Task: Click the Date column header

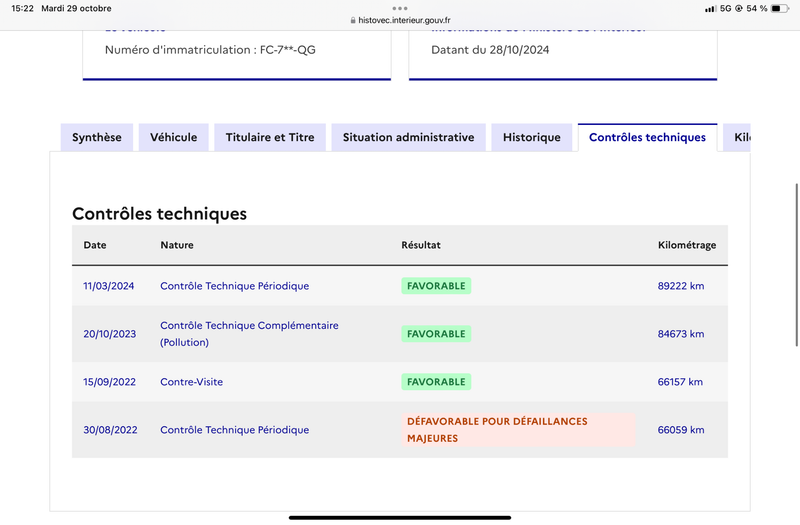Action: point(95,245)
